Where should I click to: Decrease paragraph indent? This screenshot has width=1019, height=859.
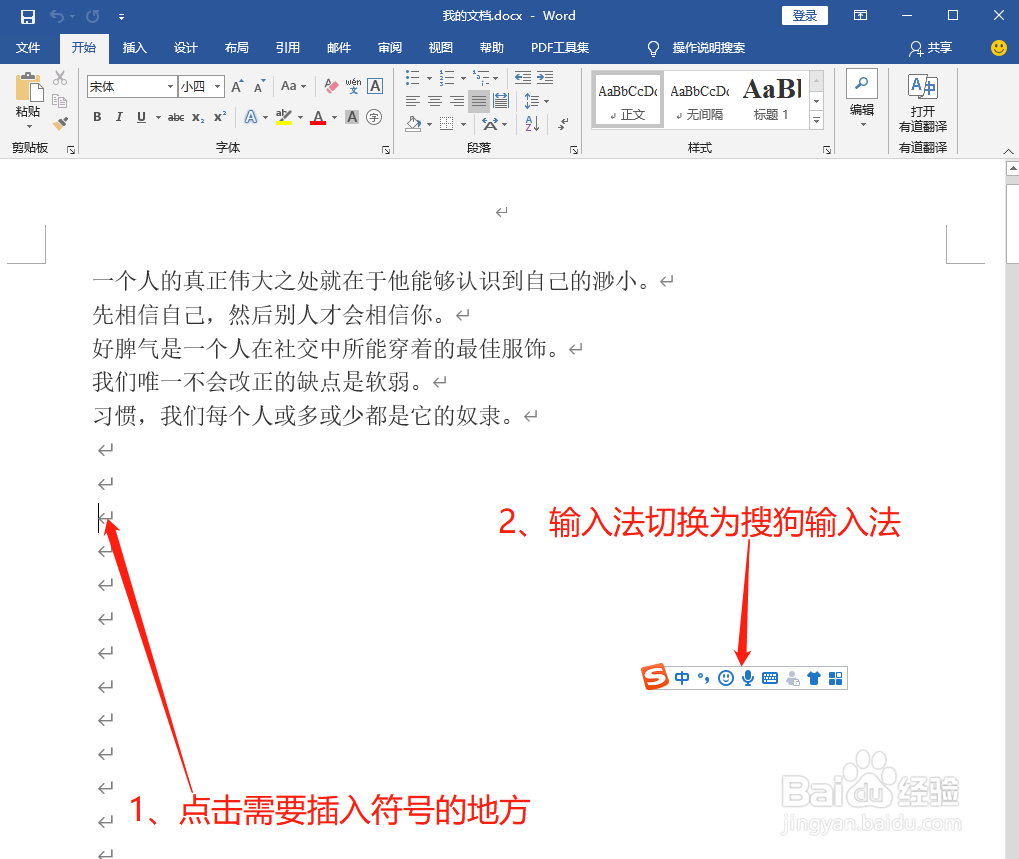coord(522,78)
